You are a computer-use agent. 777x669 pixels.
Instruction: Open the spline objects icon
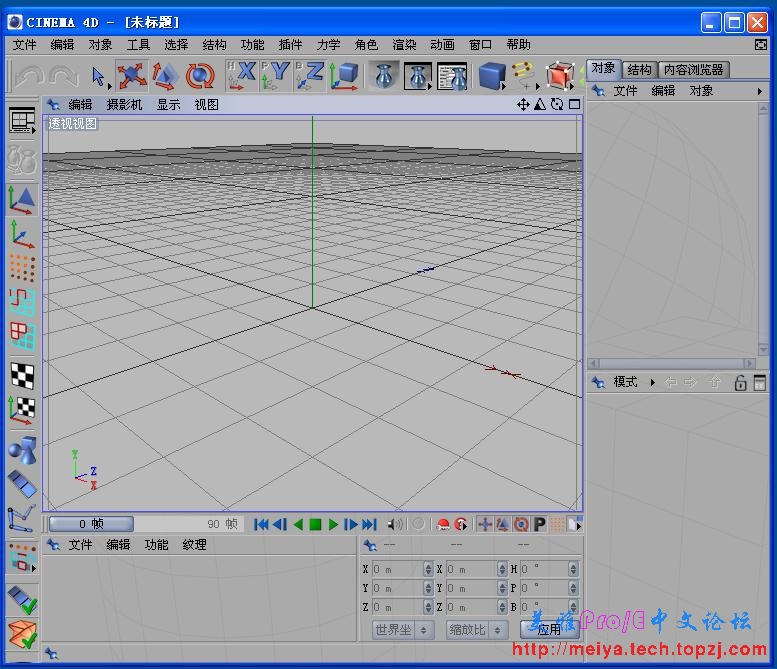point(525,76)
